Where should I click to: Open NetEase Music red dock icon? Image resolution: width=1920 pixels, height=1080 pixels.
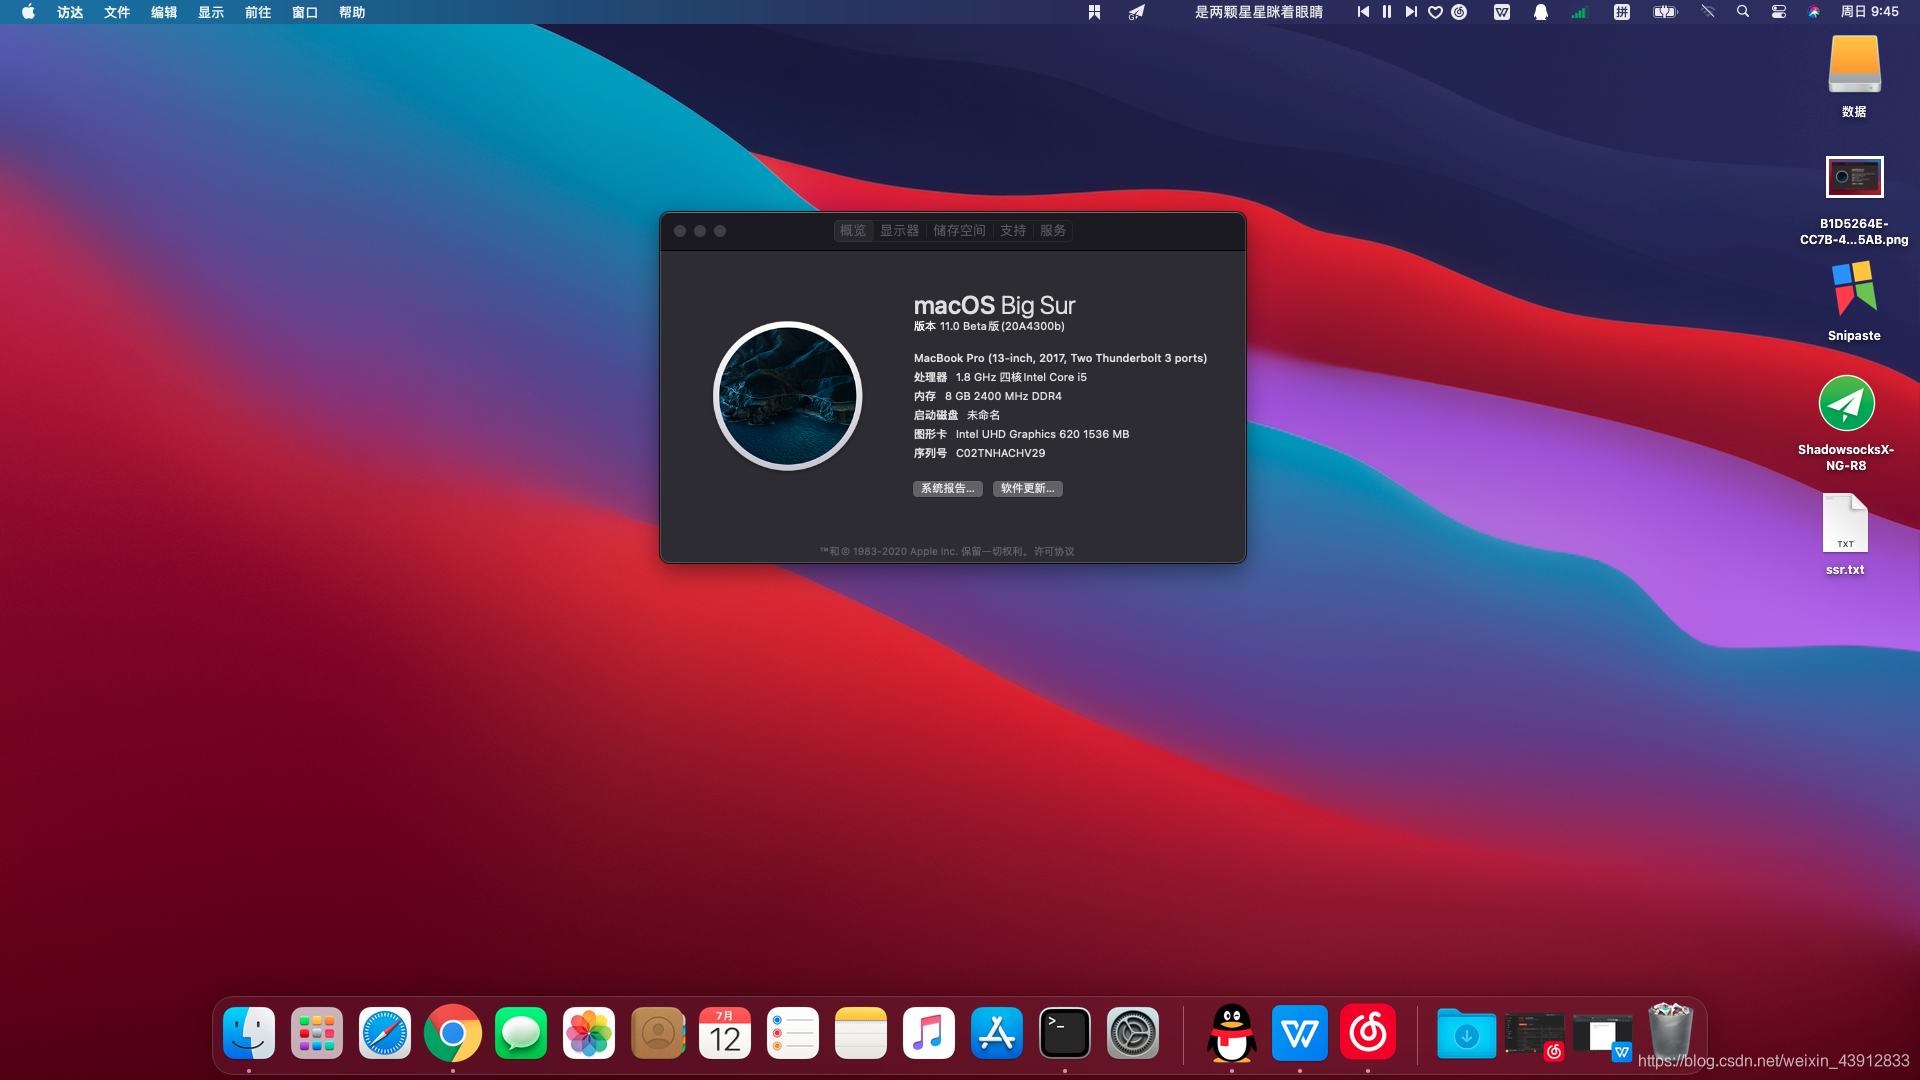tap(1368, 1033)
